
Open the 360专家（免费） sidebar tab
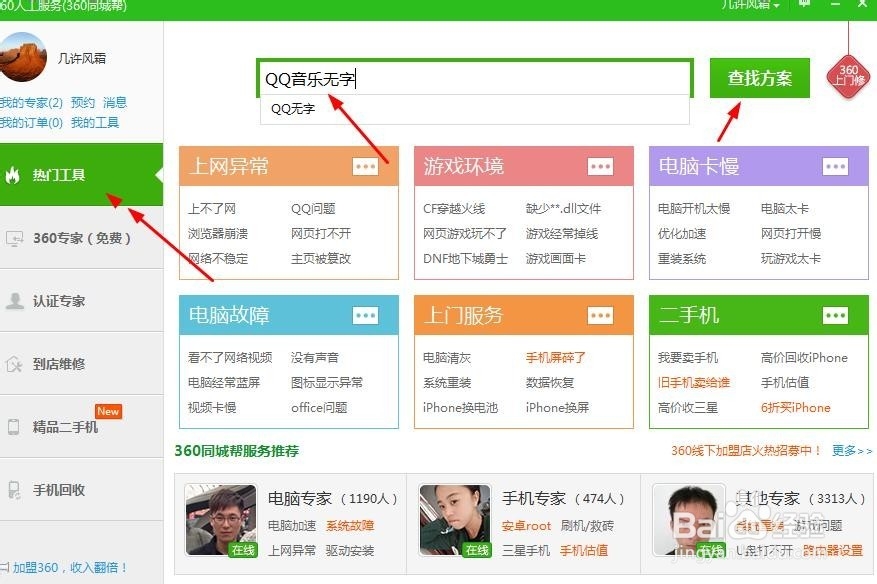coord(82,238)
